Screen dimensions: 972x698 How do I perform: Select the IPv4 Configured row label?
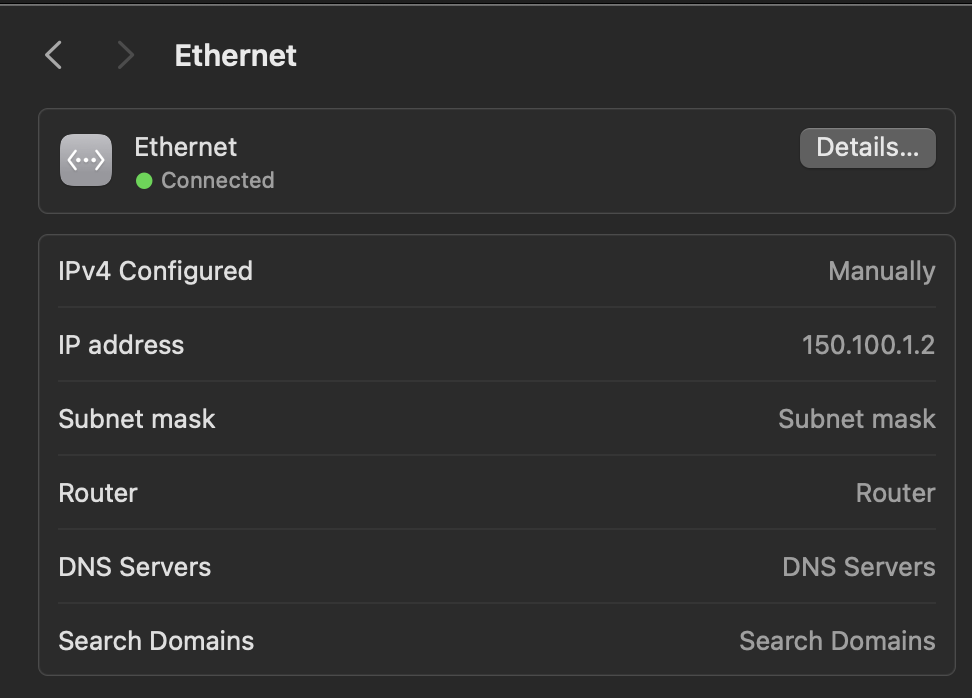[x=156, y=271]
